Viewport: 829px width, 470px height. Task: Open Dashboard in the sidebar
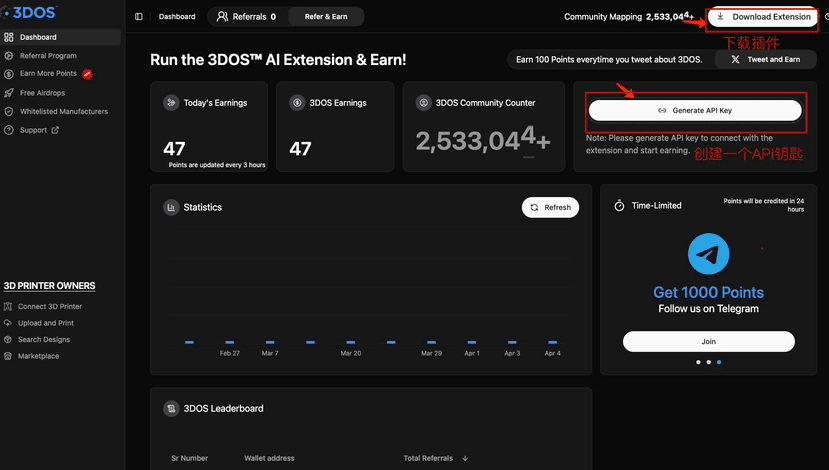tap(60, 37)
